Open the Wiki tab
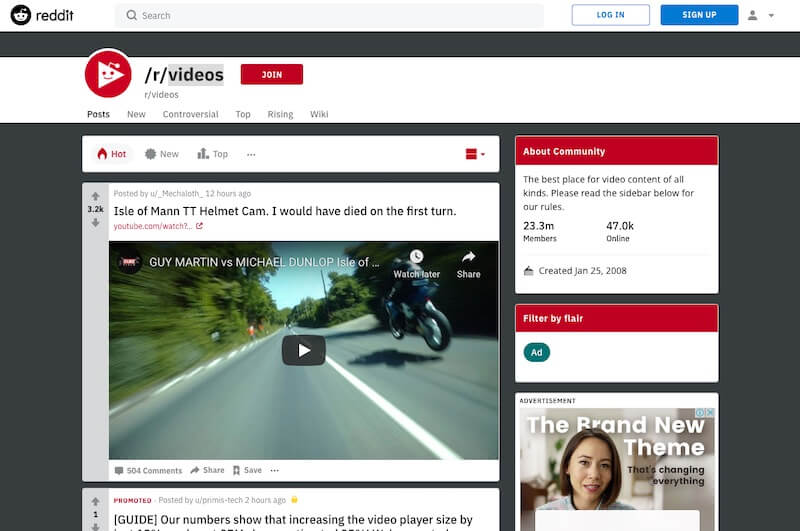Screen dimensions: 800x531 (319, 114)
